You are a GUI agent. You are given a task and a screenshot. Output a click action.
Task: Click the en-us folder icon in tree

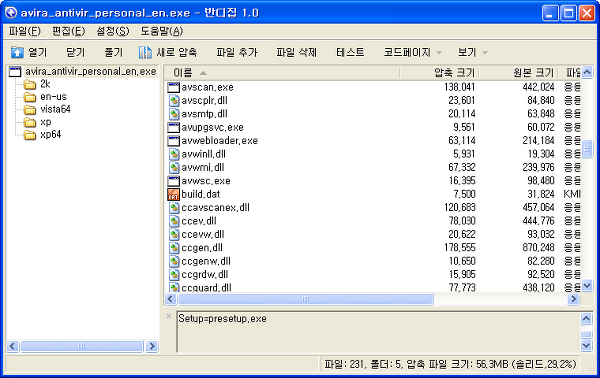click(30, 97)
